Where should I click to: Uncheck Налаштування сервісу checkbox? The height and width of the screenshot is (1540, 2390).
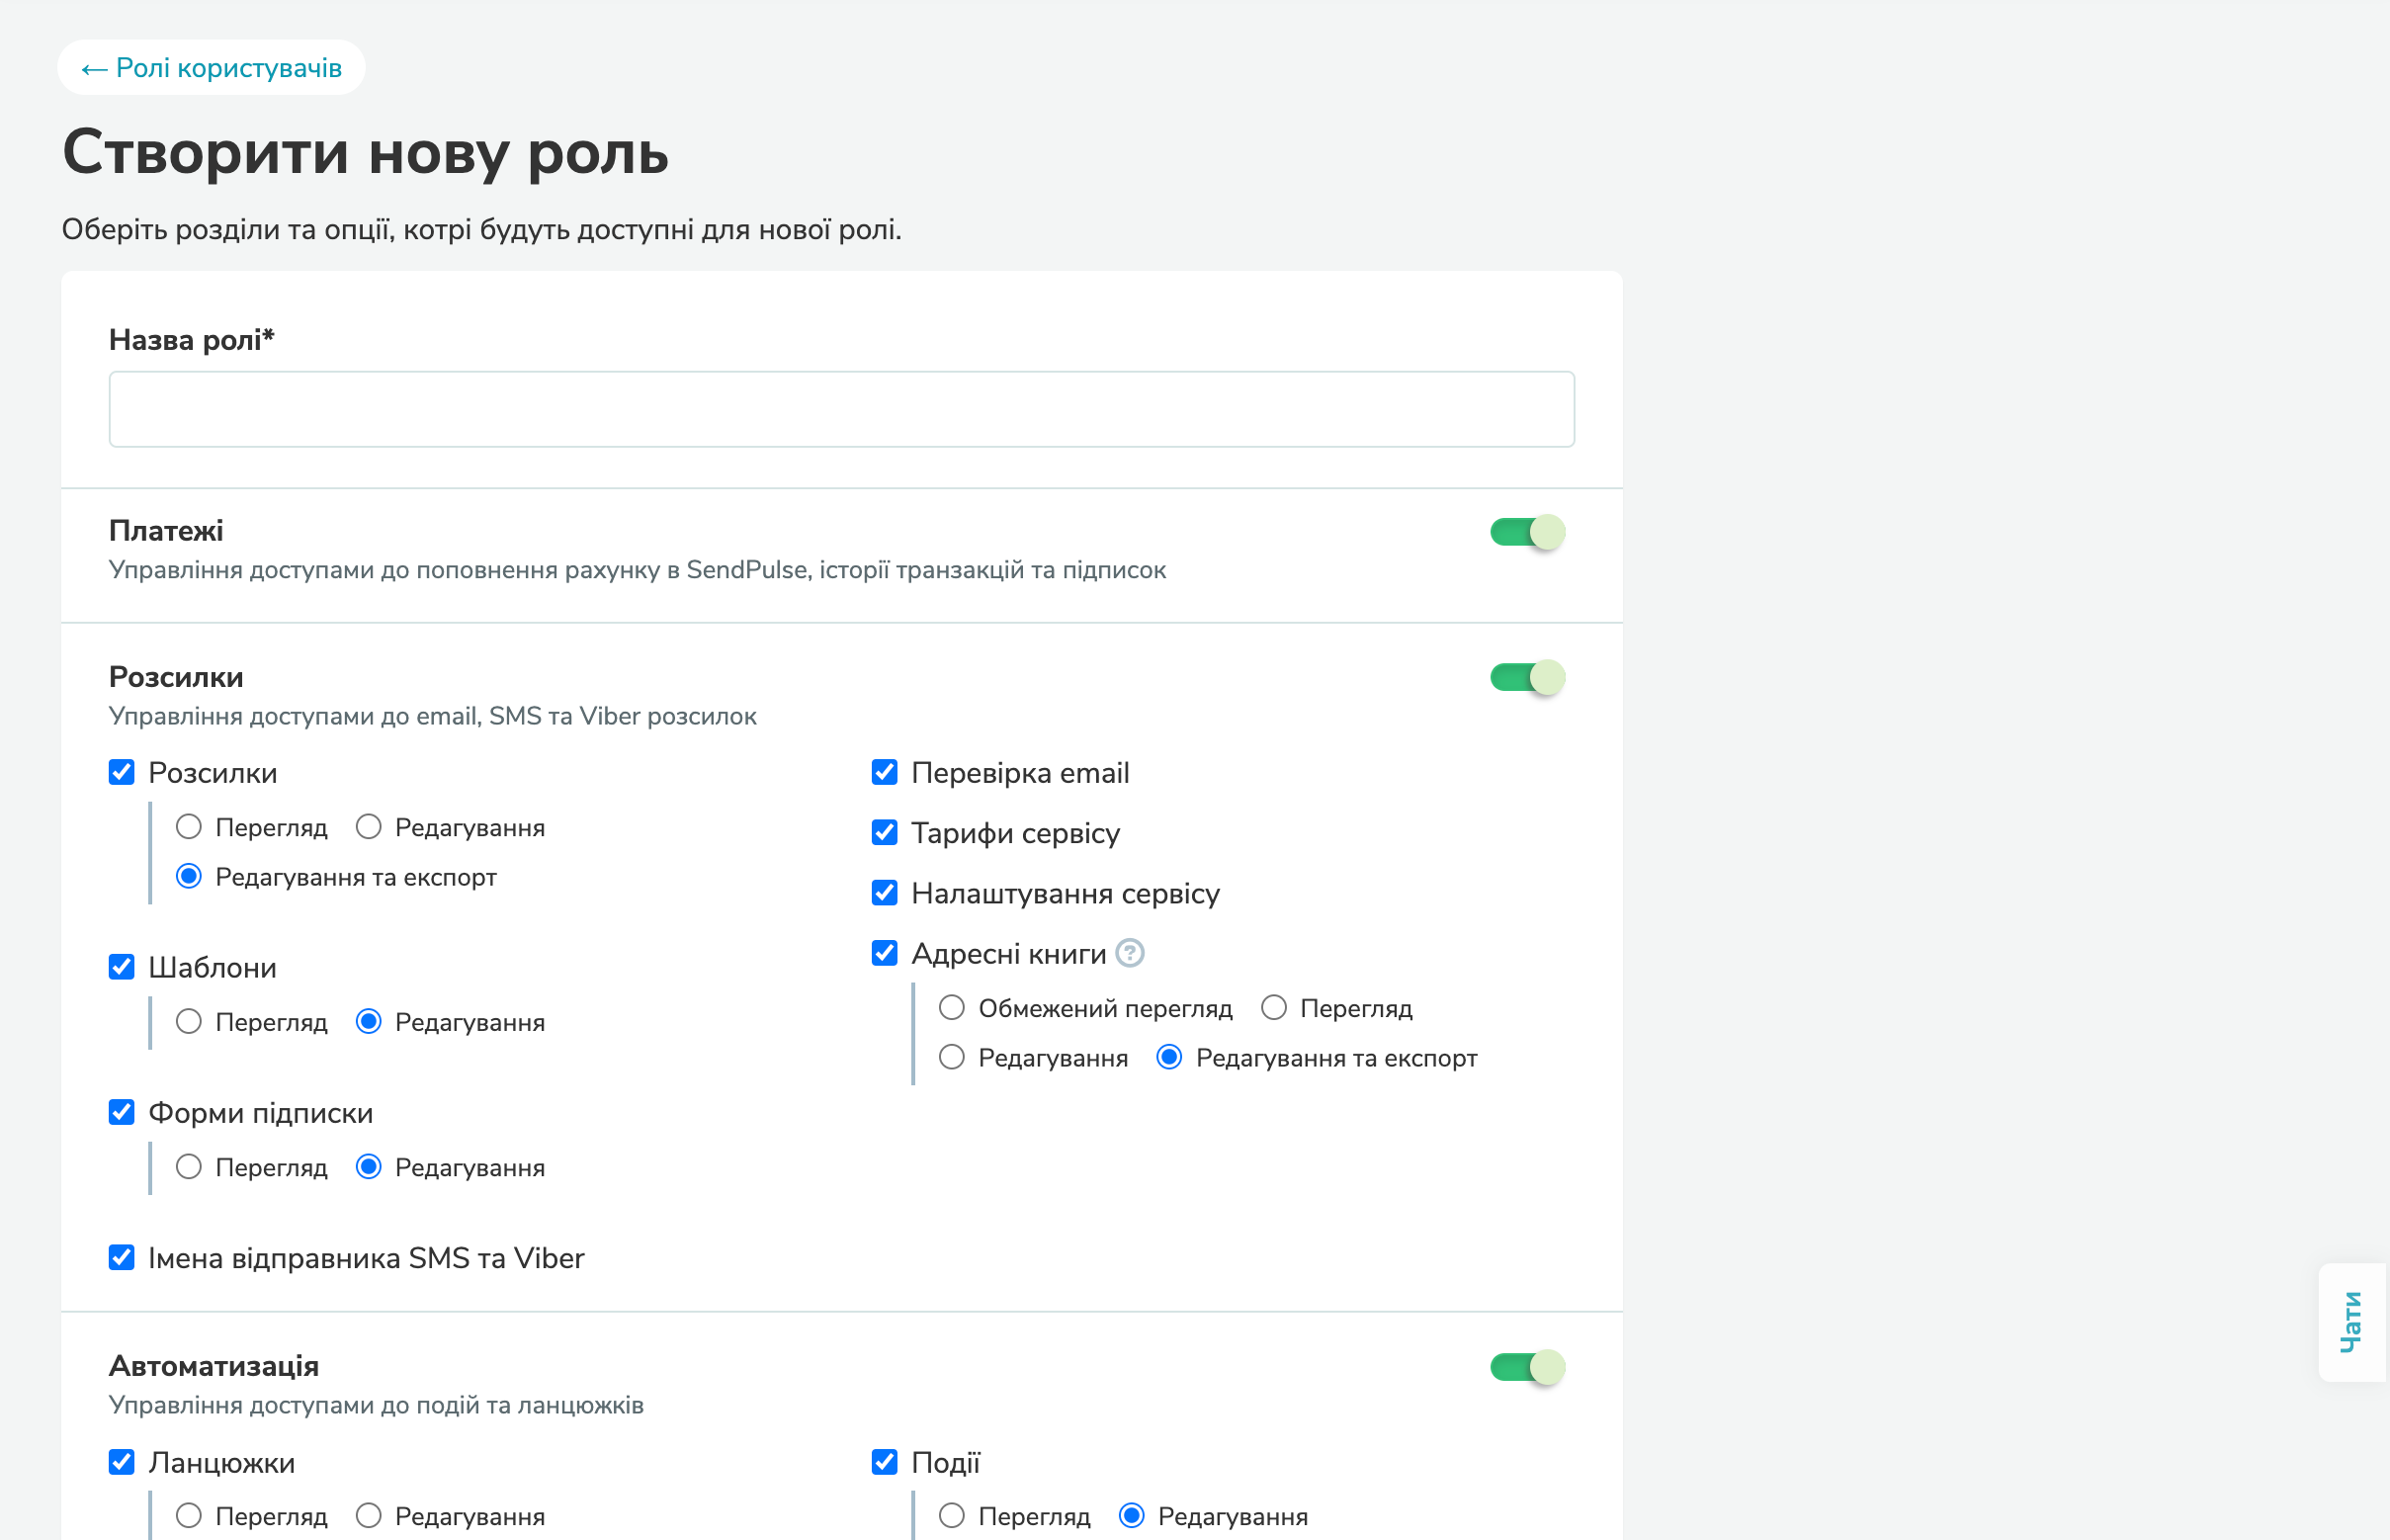pyautogui.click(x=884, y=893)
